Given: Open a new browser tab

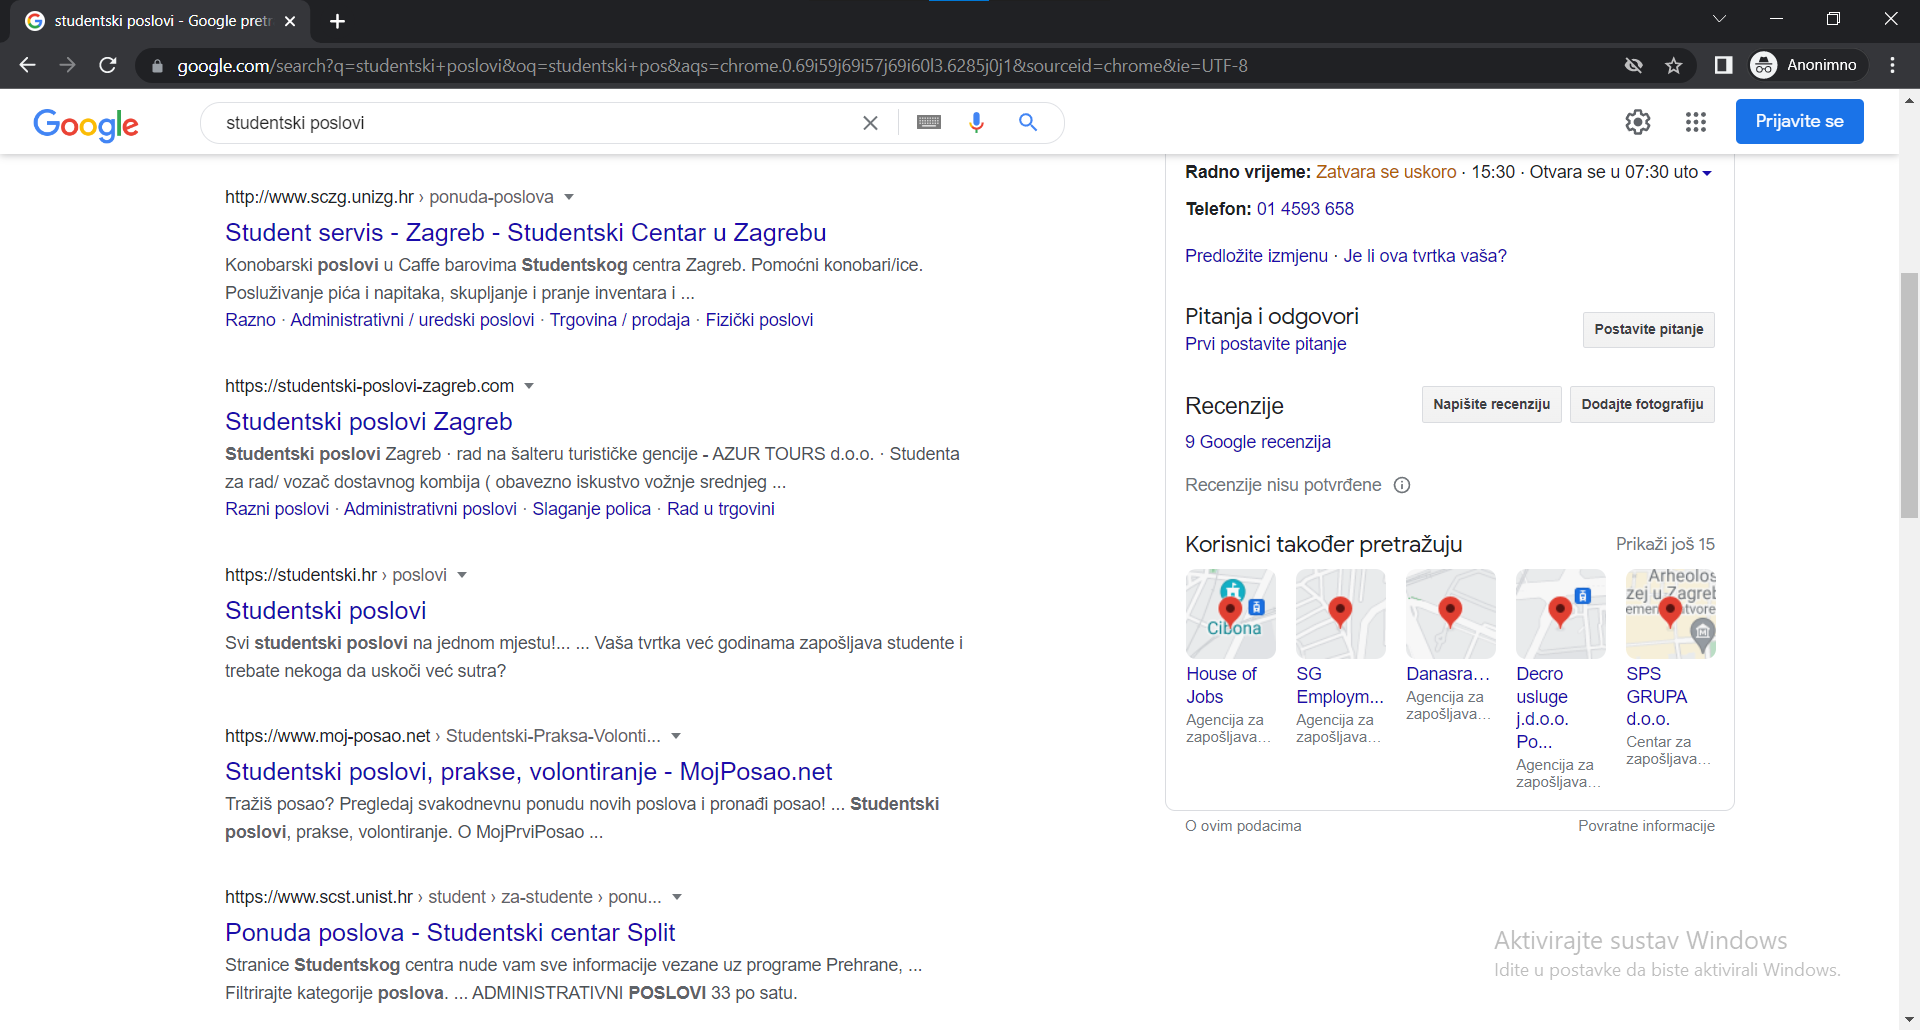Looking at the screenshot, I should [337, 21].
